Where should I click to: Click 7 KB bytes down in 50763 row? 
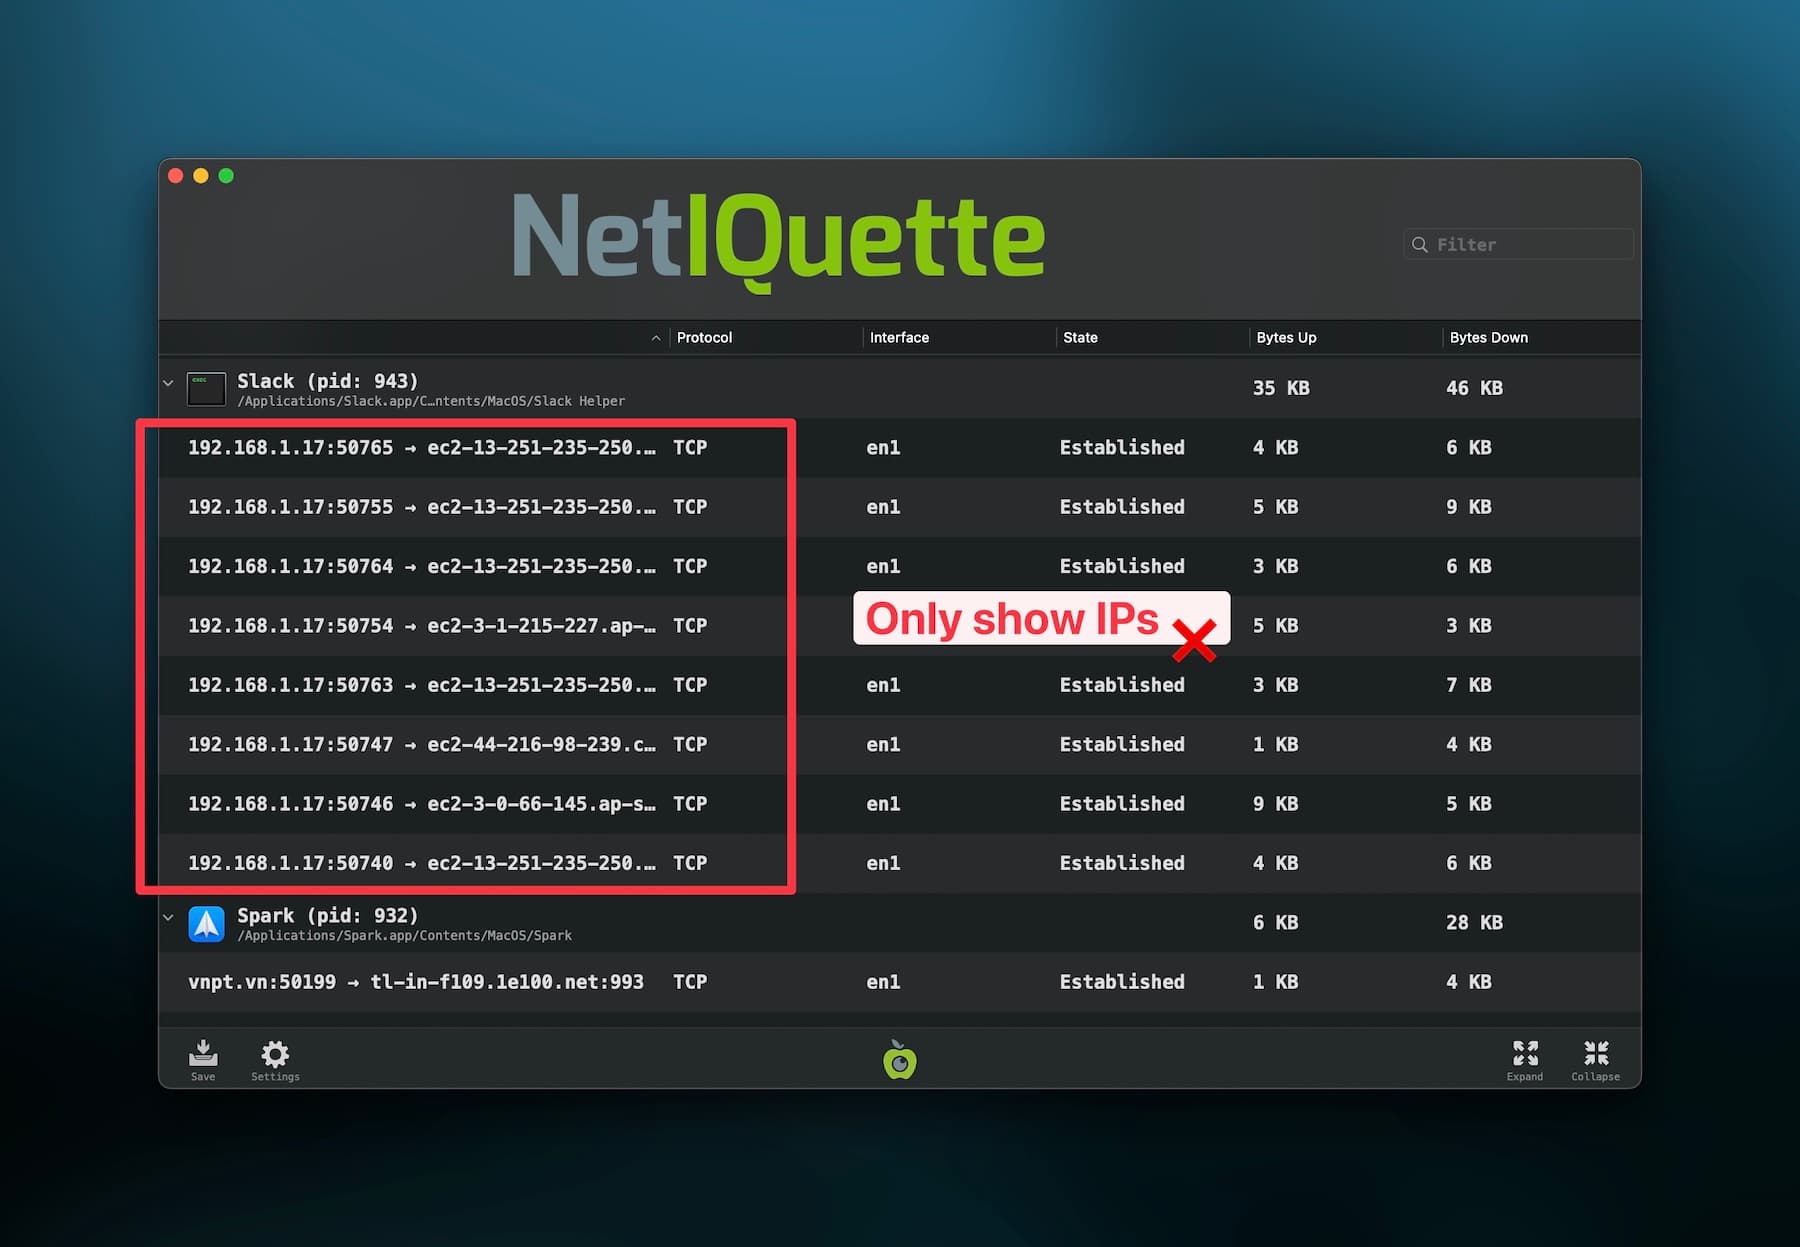(1468, 685)
